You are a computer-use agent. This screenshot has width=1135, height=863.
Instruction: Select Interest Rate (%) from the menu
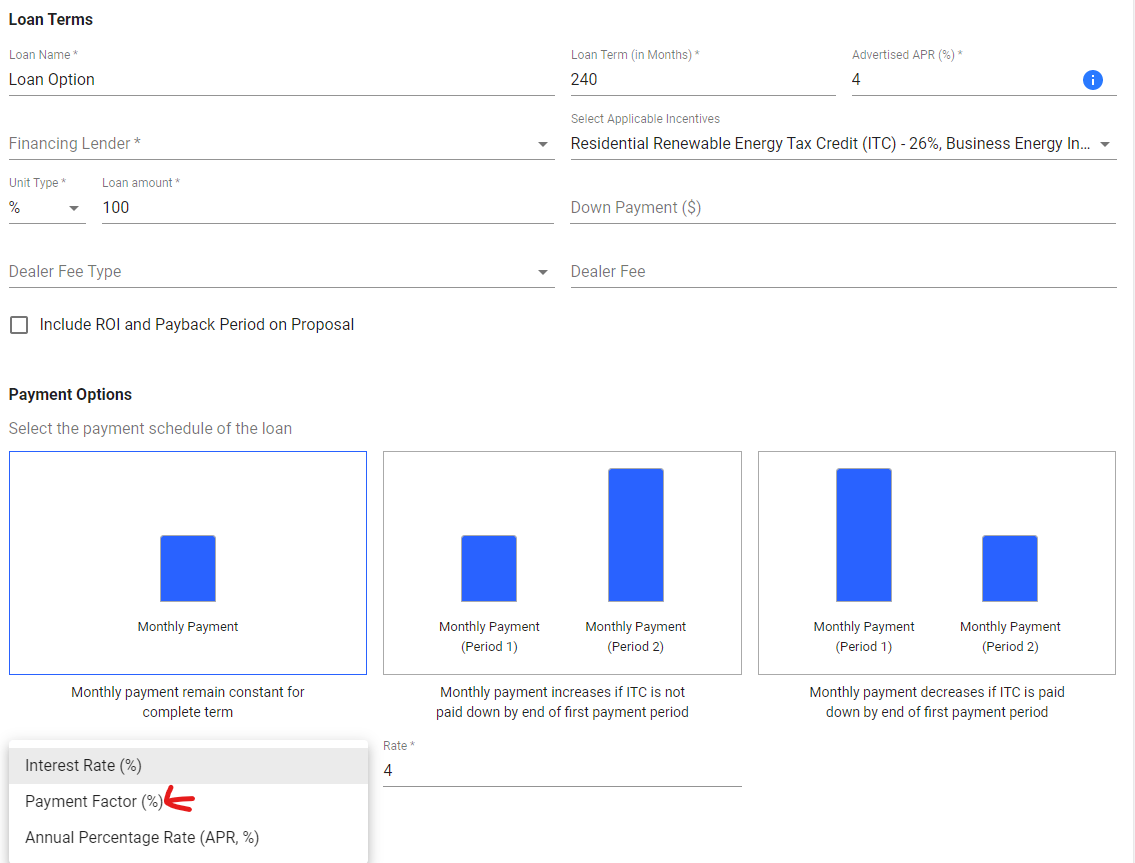click(82, 765)
